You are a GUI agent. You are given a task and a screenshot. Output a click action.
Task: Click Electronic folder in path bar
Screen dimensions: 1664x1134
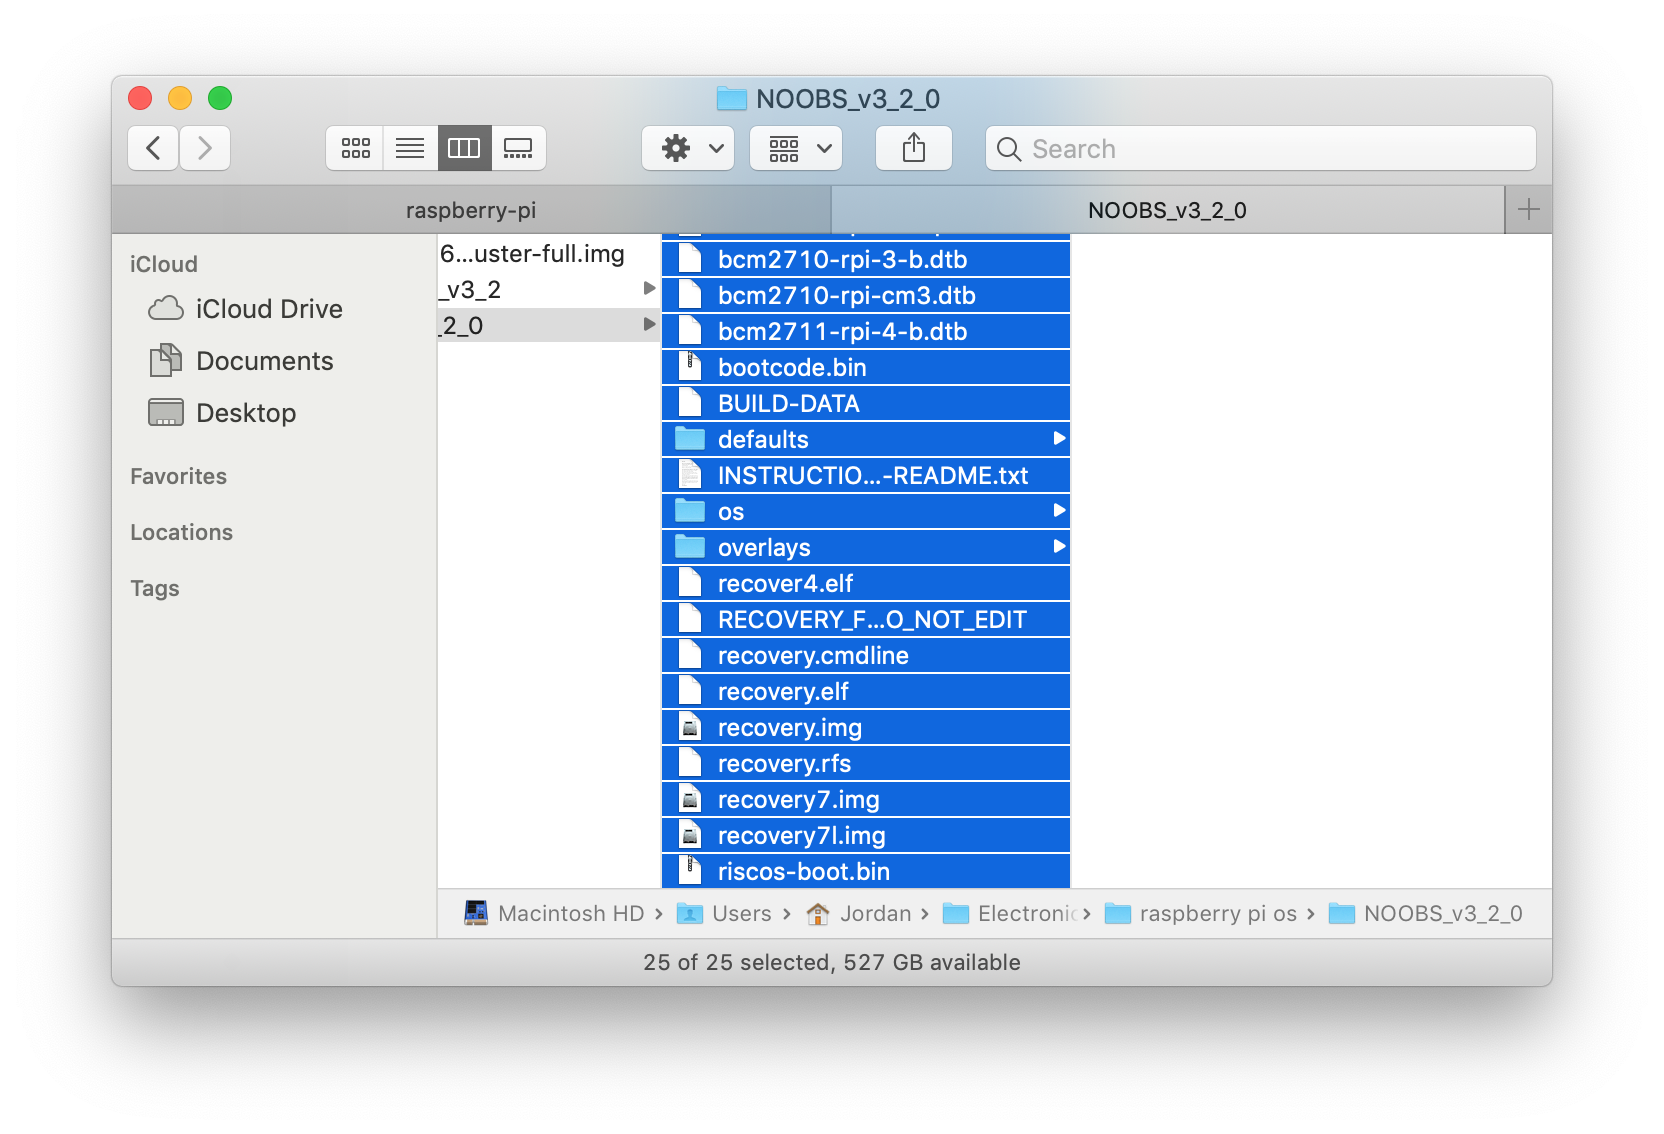click(x=1012, y=913)
